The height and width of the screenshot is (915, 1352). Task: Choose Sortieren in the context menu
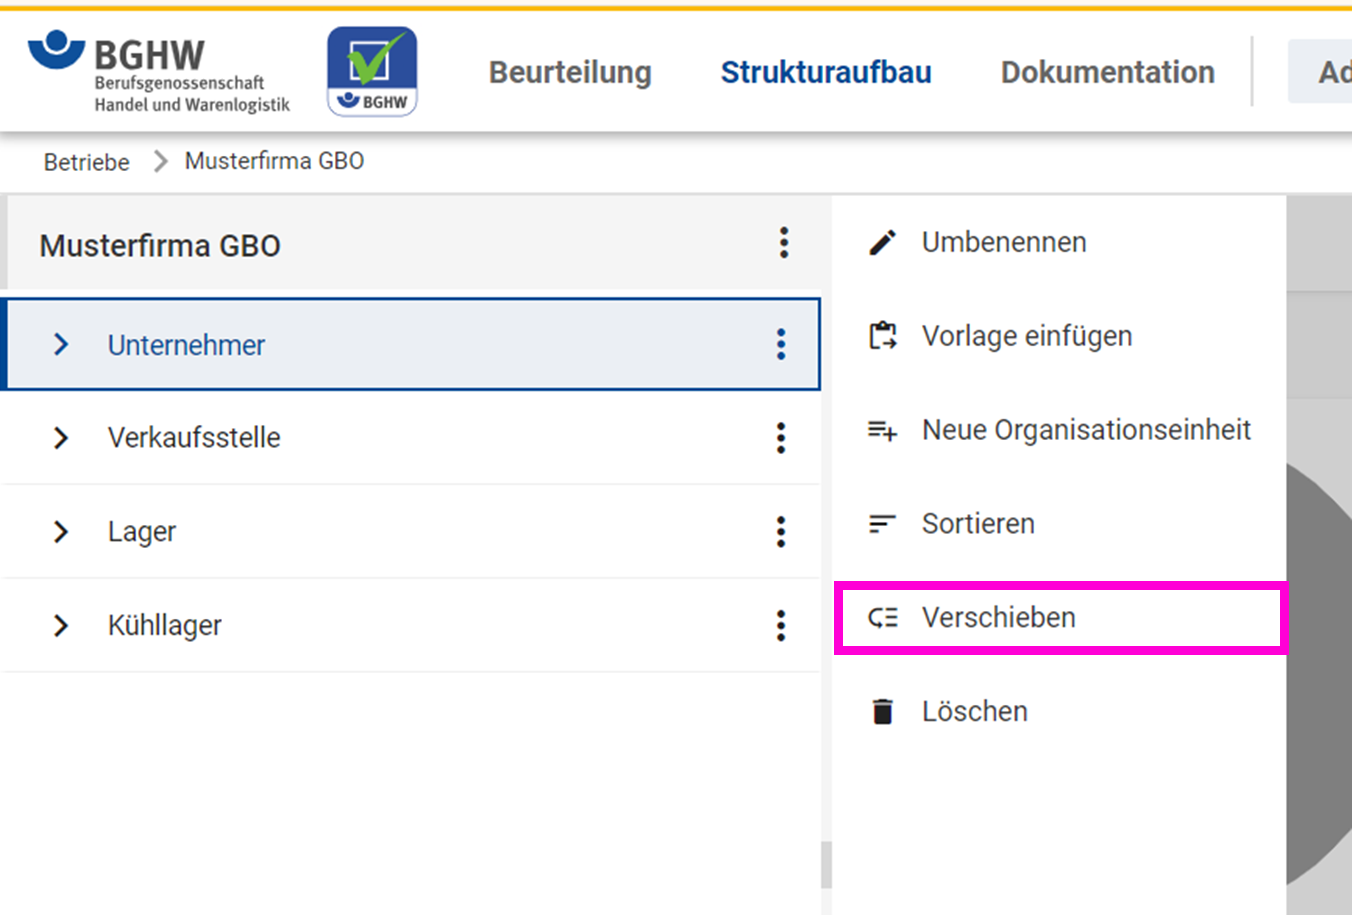tap(977, 524)
